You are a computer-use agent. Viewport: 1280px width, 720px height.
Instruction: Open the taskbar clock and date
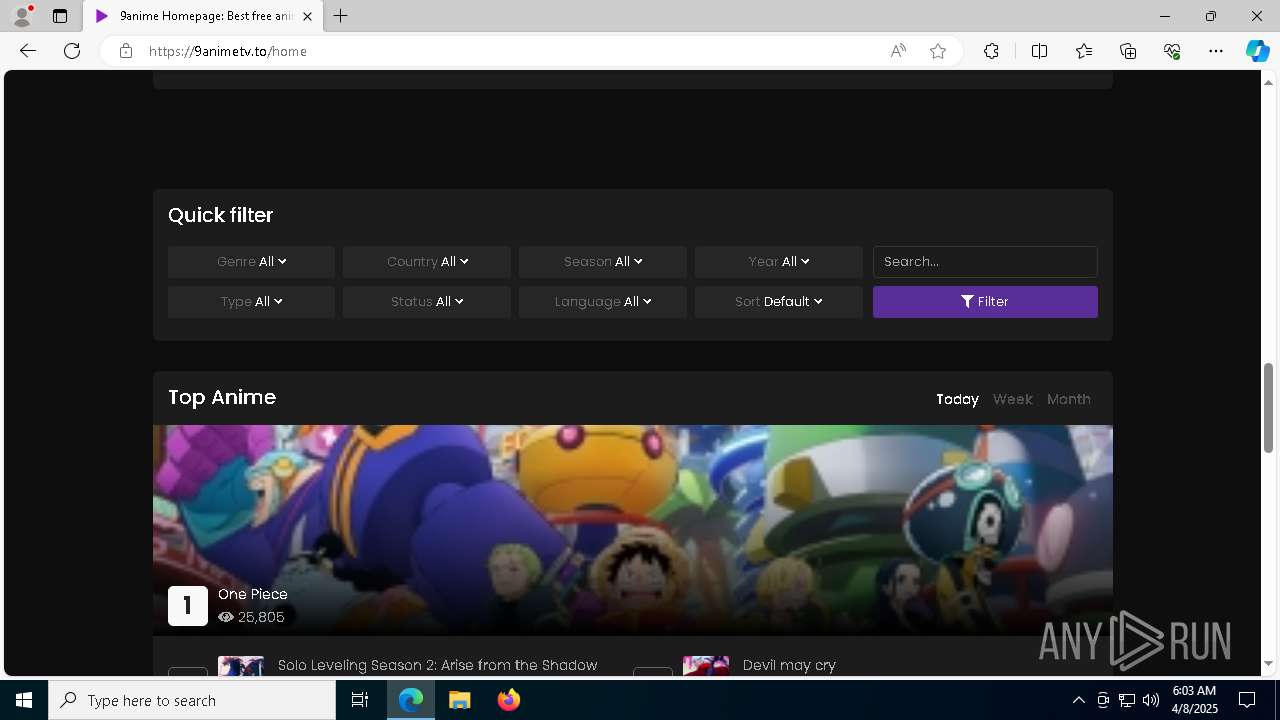coord(1194,700)
